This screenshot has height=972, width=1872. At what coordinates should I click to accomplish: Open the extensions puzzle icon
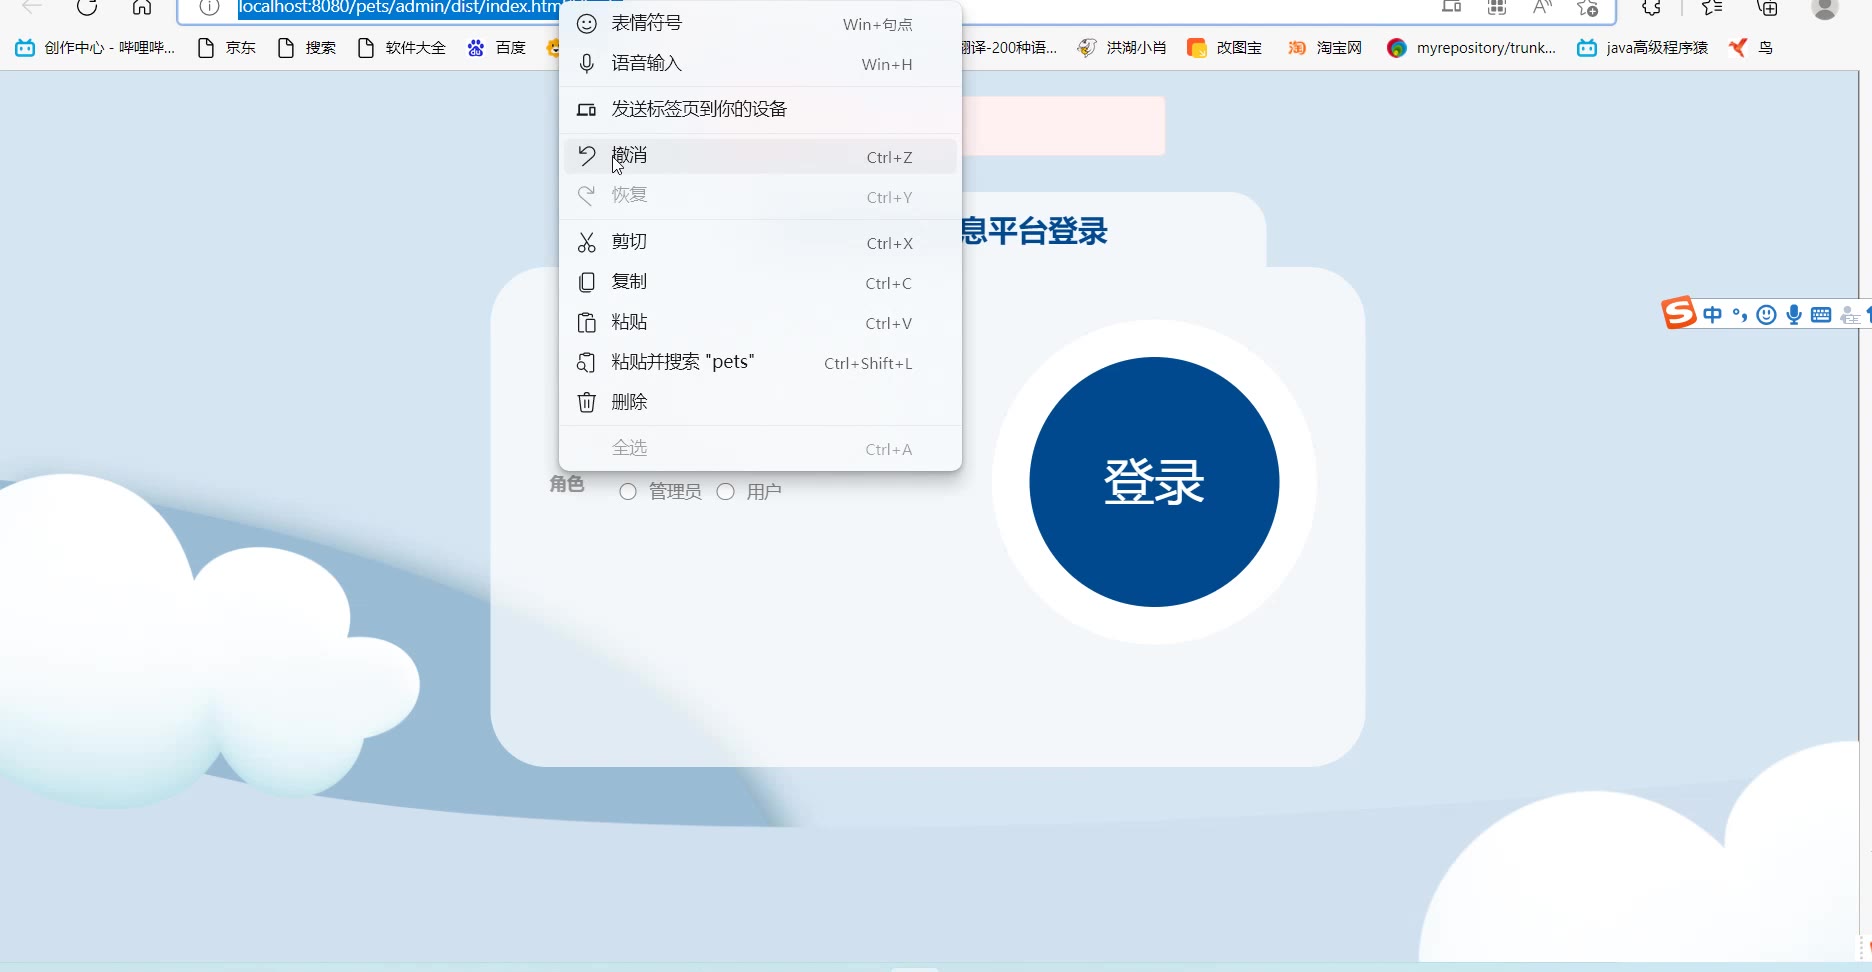pyautogui.click(x=1651, y=8)
